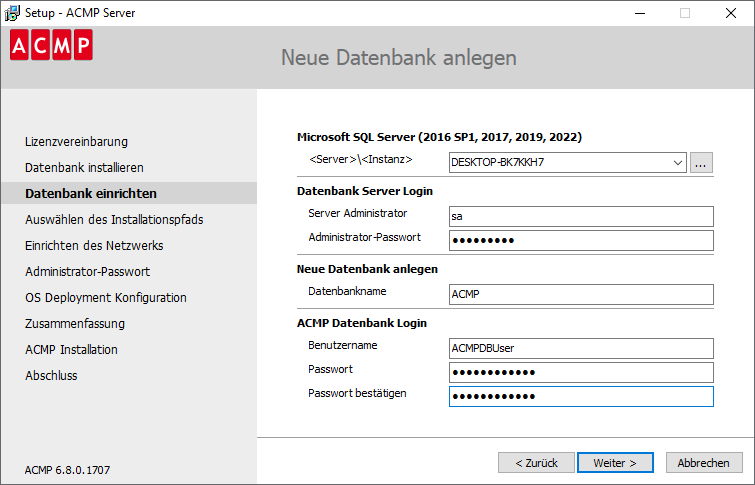
Task: Click the Server Administrator input field
Action: 581,217
